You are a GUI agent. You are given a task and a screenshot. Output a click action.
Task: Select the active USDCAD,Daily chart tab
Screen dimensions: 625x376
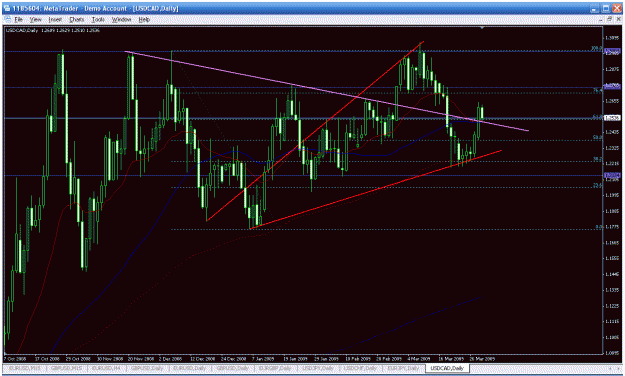click(447, 368)
